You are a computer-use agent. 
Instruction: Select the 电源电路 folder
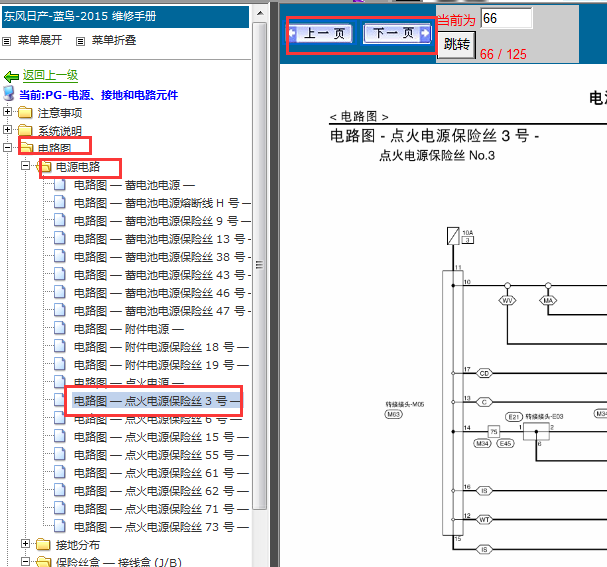coord(78,167)
